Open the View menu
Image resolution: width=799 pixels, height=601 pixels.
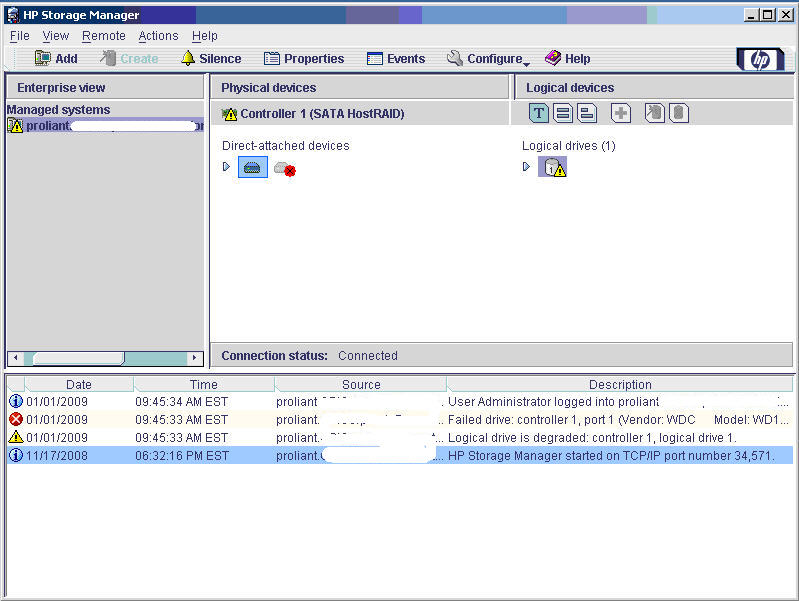[x=56, y=36]
